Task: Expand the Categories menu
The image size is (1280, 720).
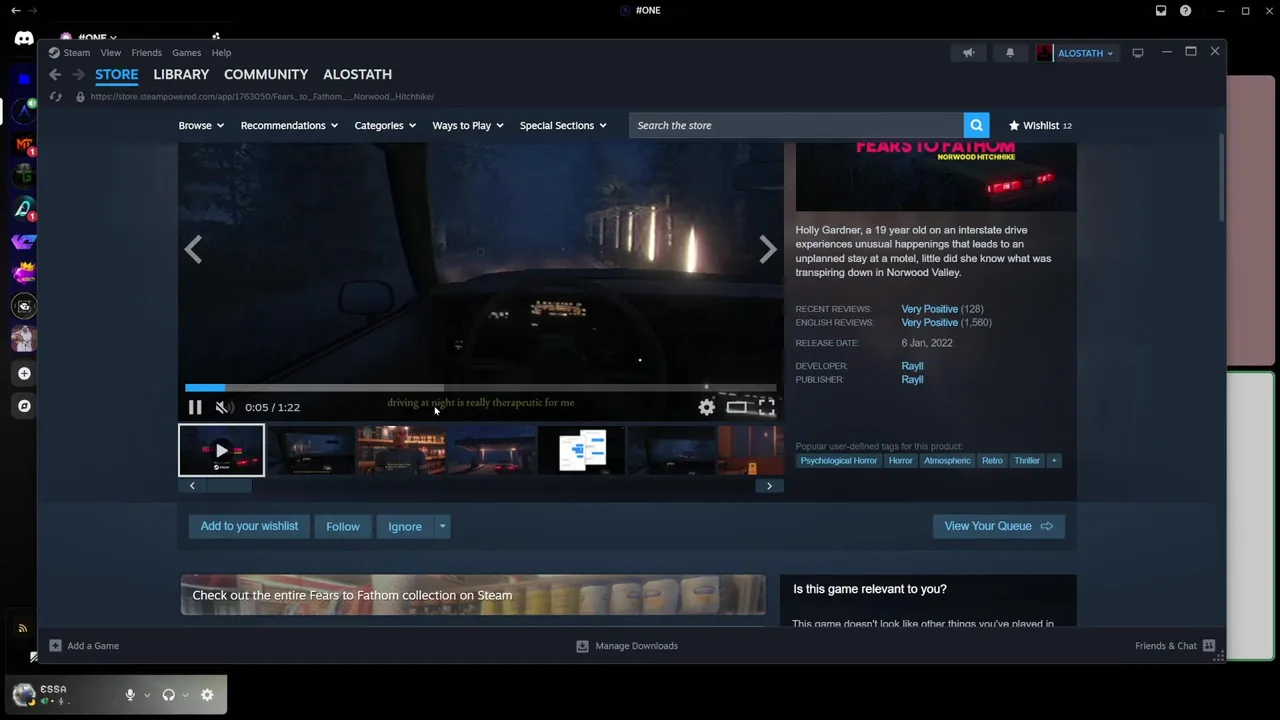Action: tap(386, 125)
